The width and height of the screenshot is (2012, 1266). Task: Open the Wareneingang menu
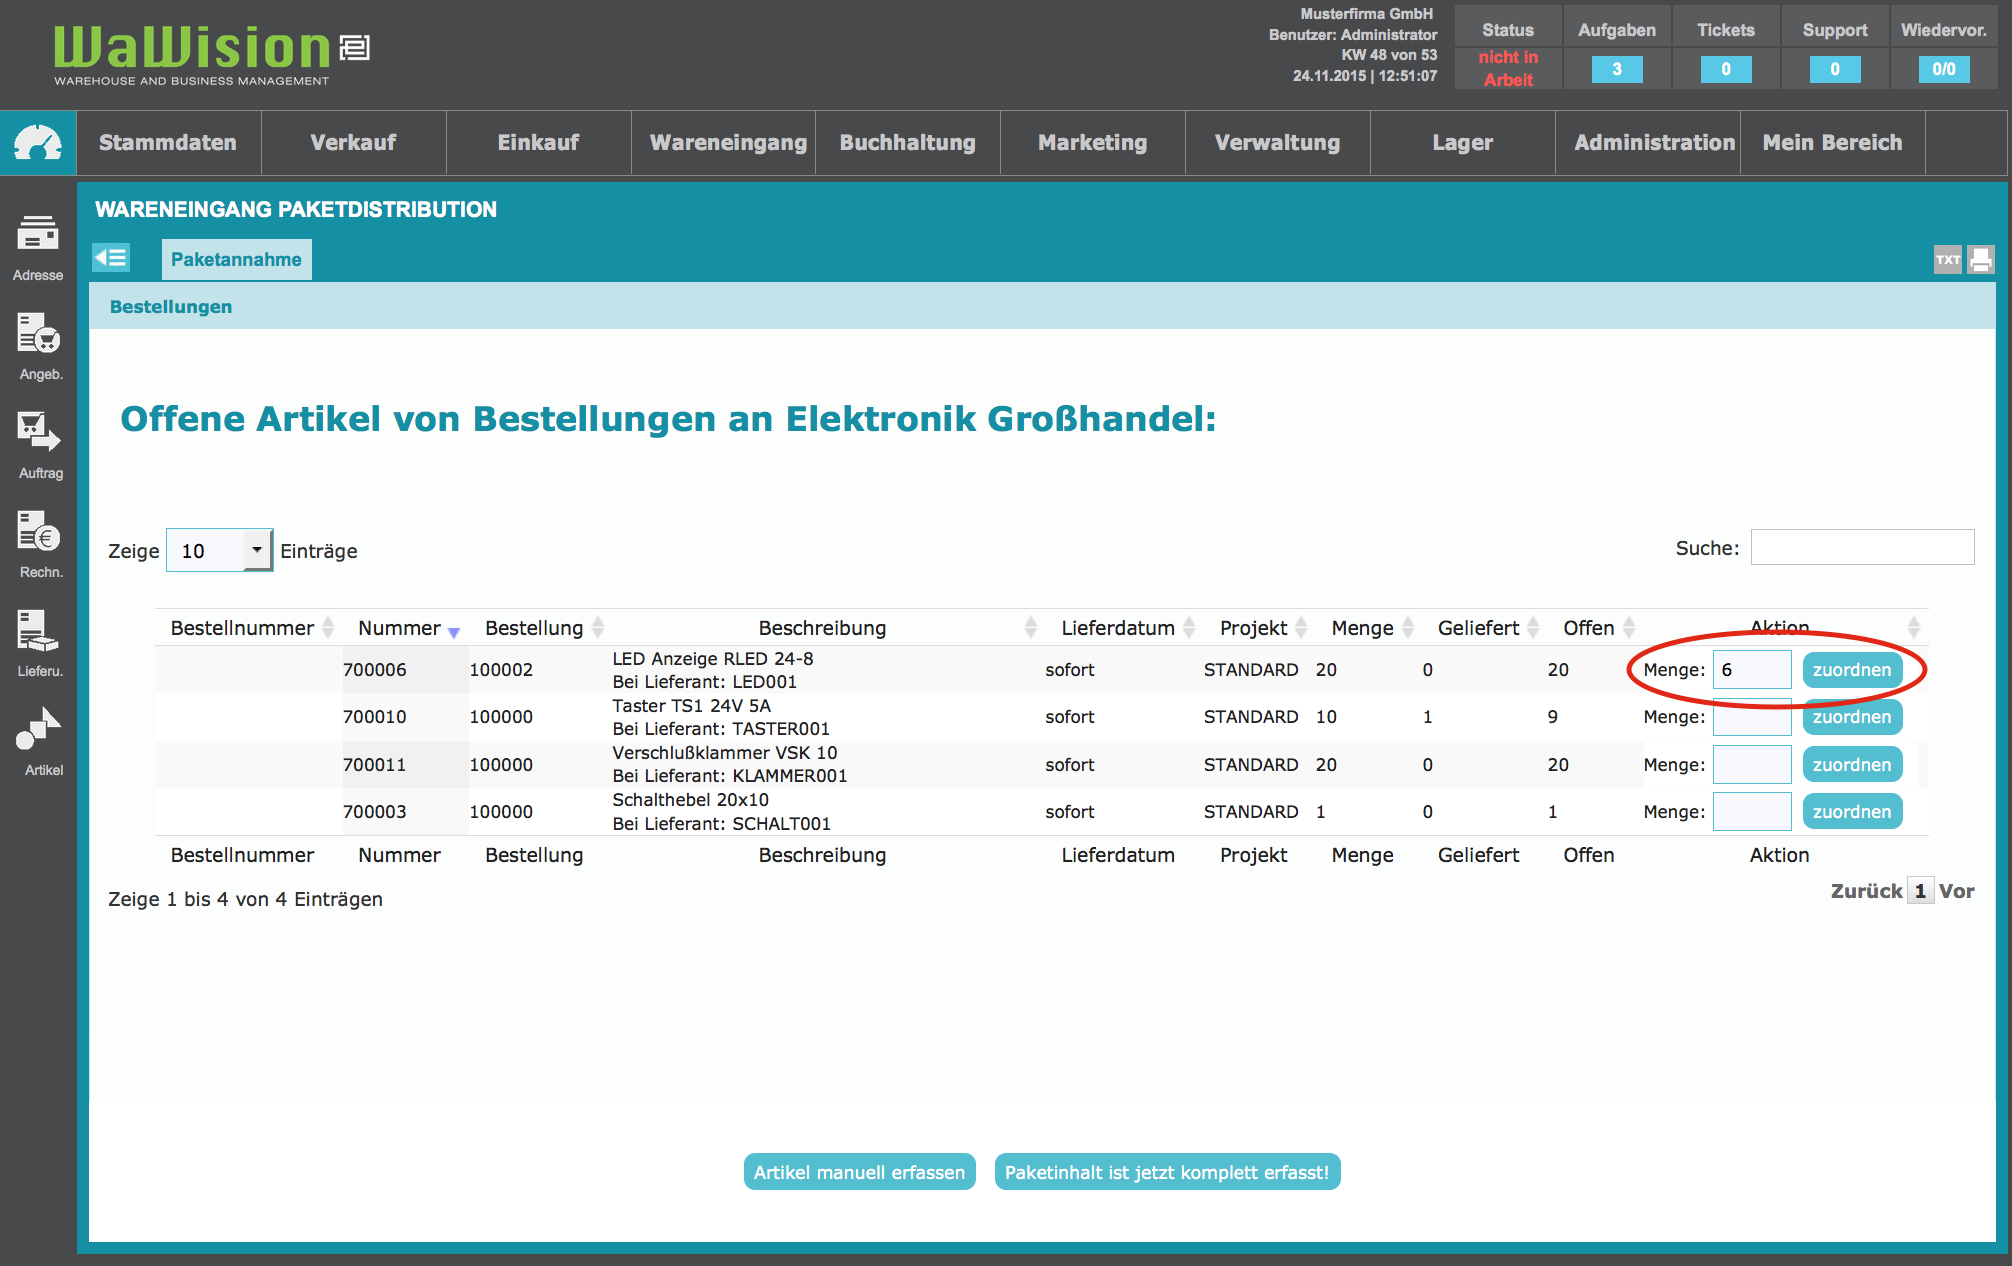(x=727, y=143)
